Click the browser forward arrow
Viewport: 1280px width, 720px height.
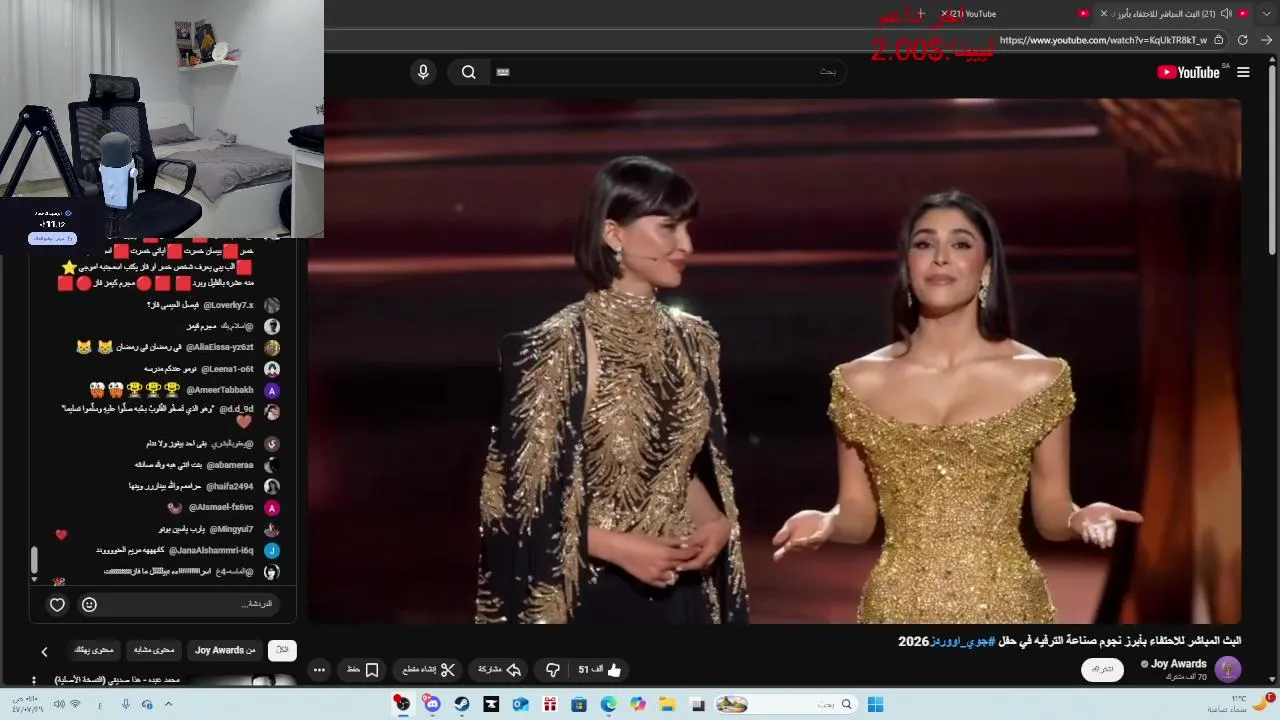[1267, 40]
